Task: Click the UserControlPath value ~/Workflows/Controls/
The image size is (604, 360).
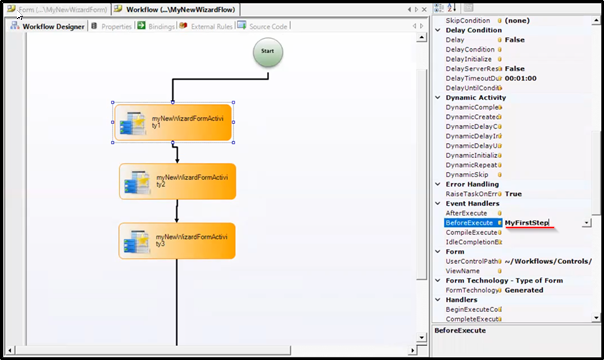Action: point(548,261)
